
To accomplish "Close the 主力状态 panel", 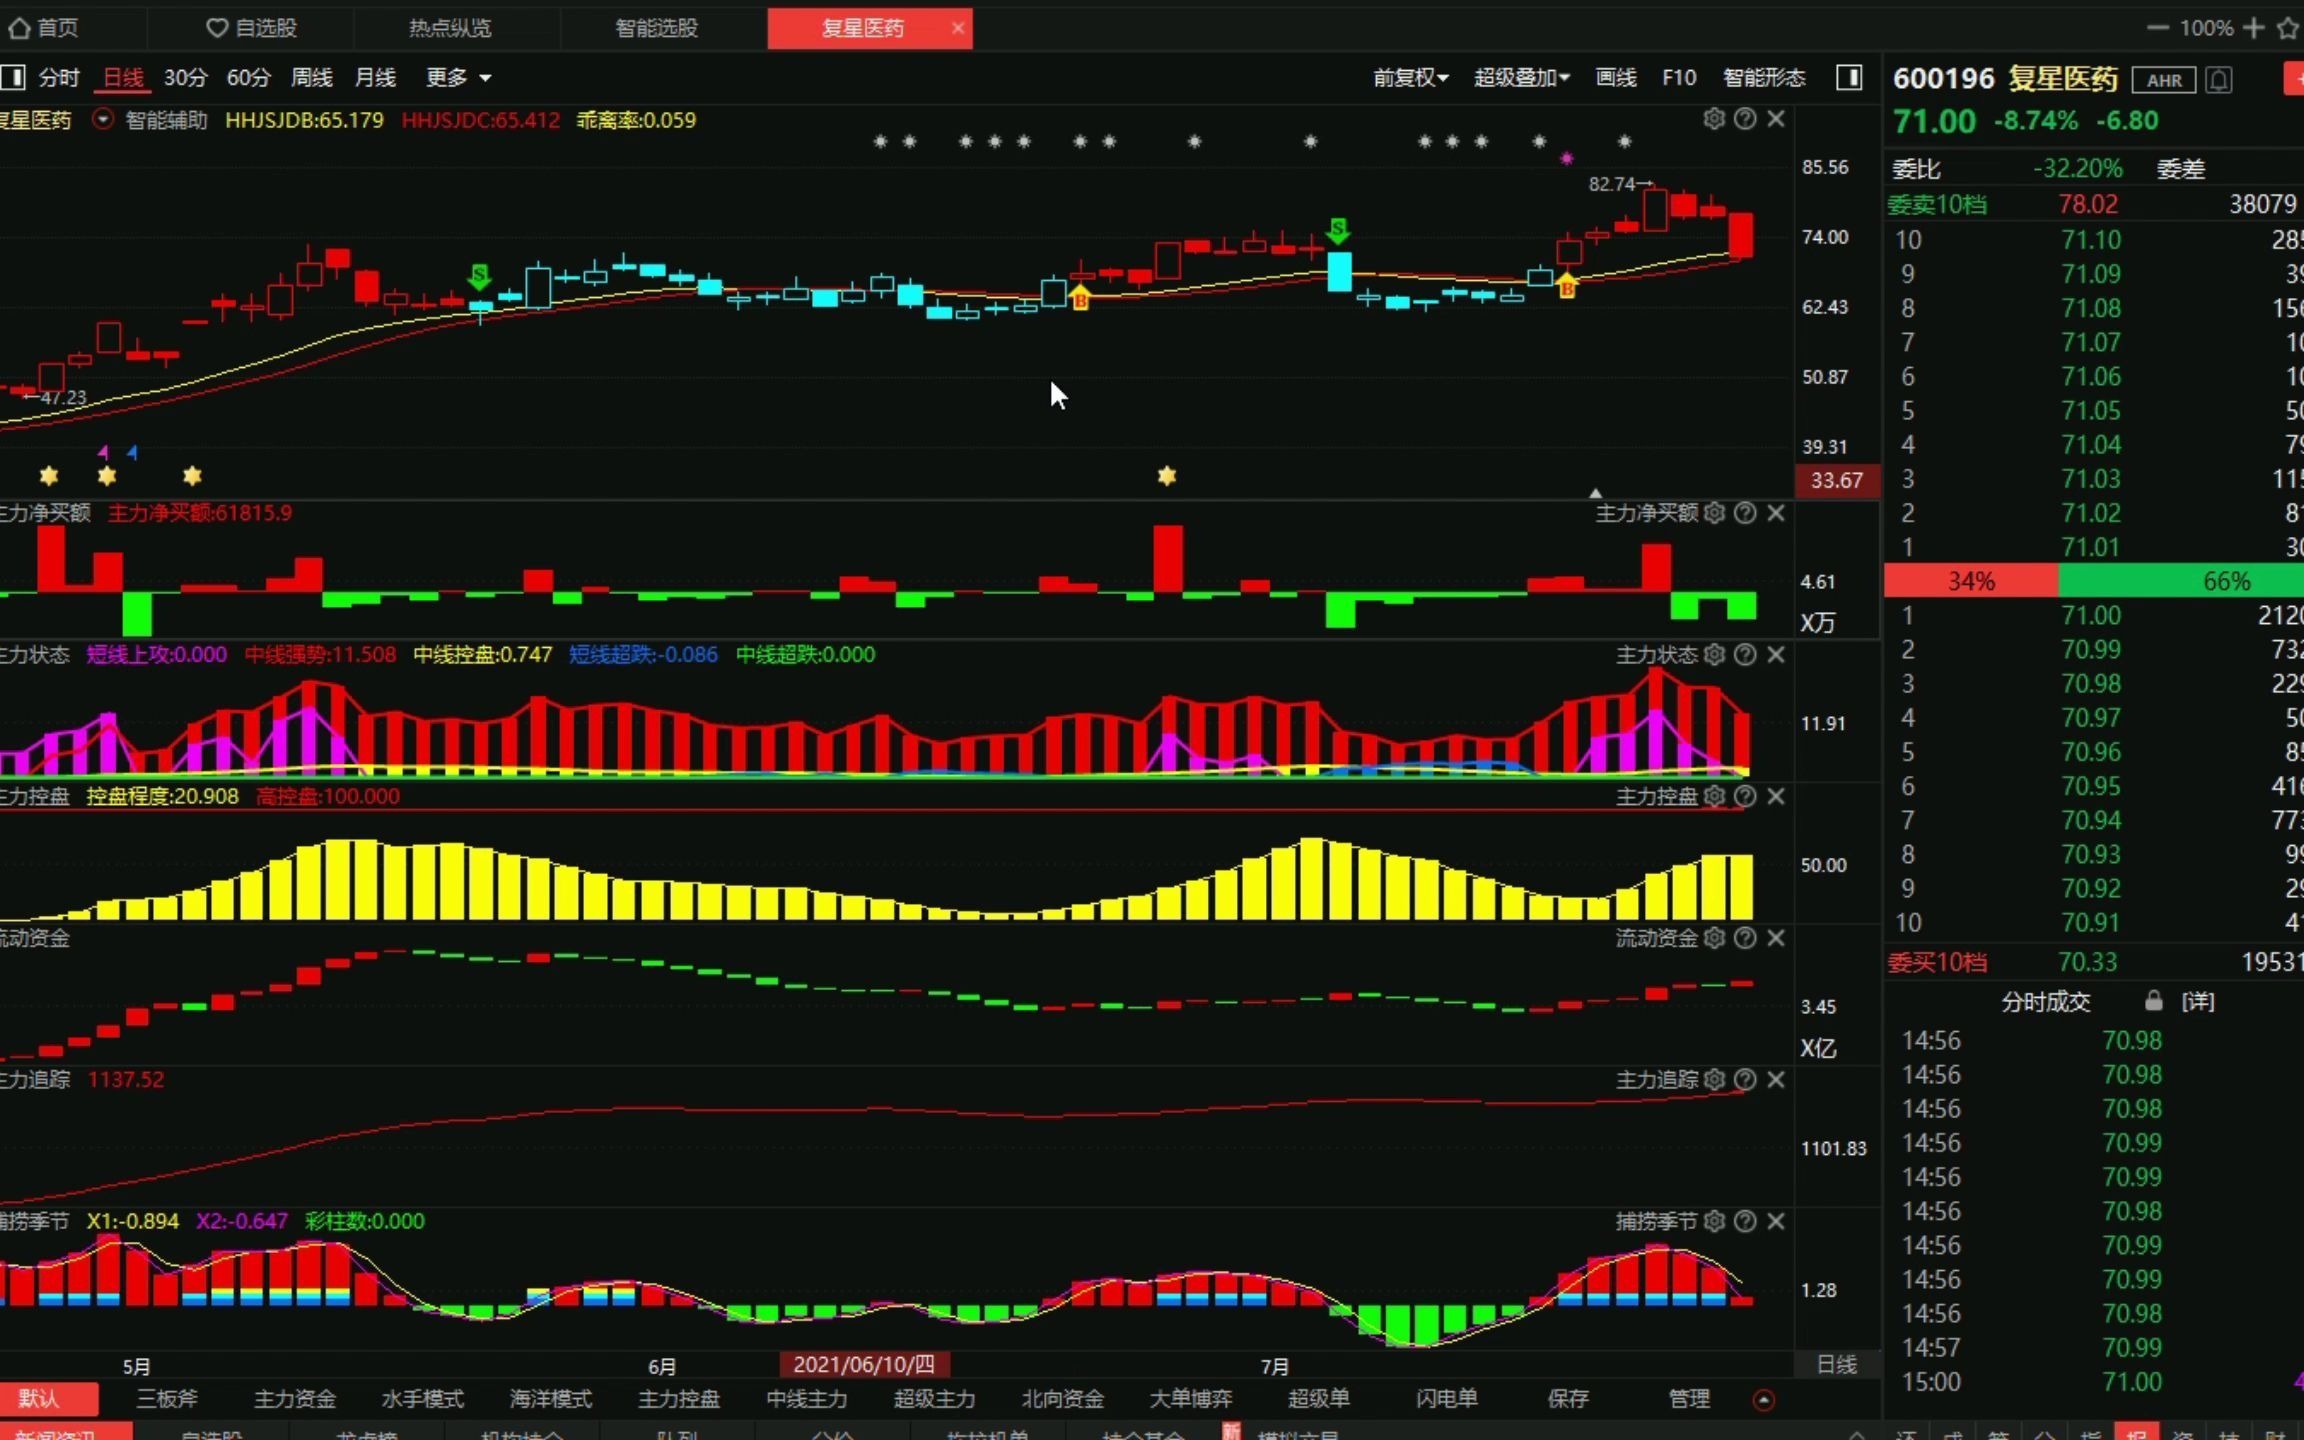I will pos(1776,654).
